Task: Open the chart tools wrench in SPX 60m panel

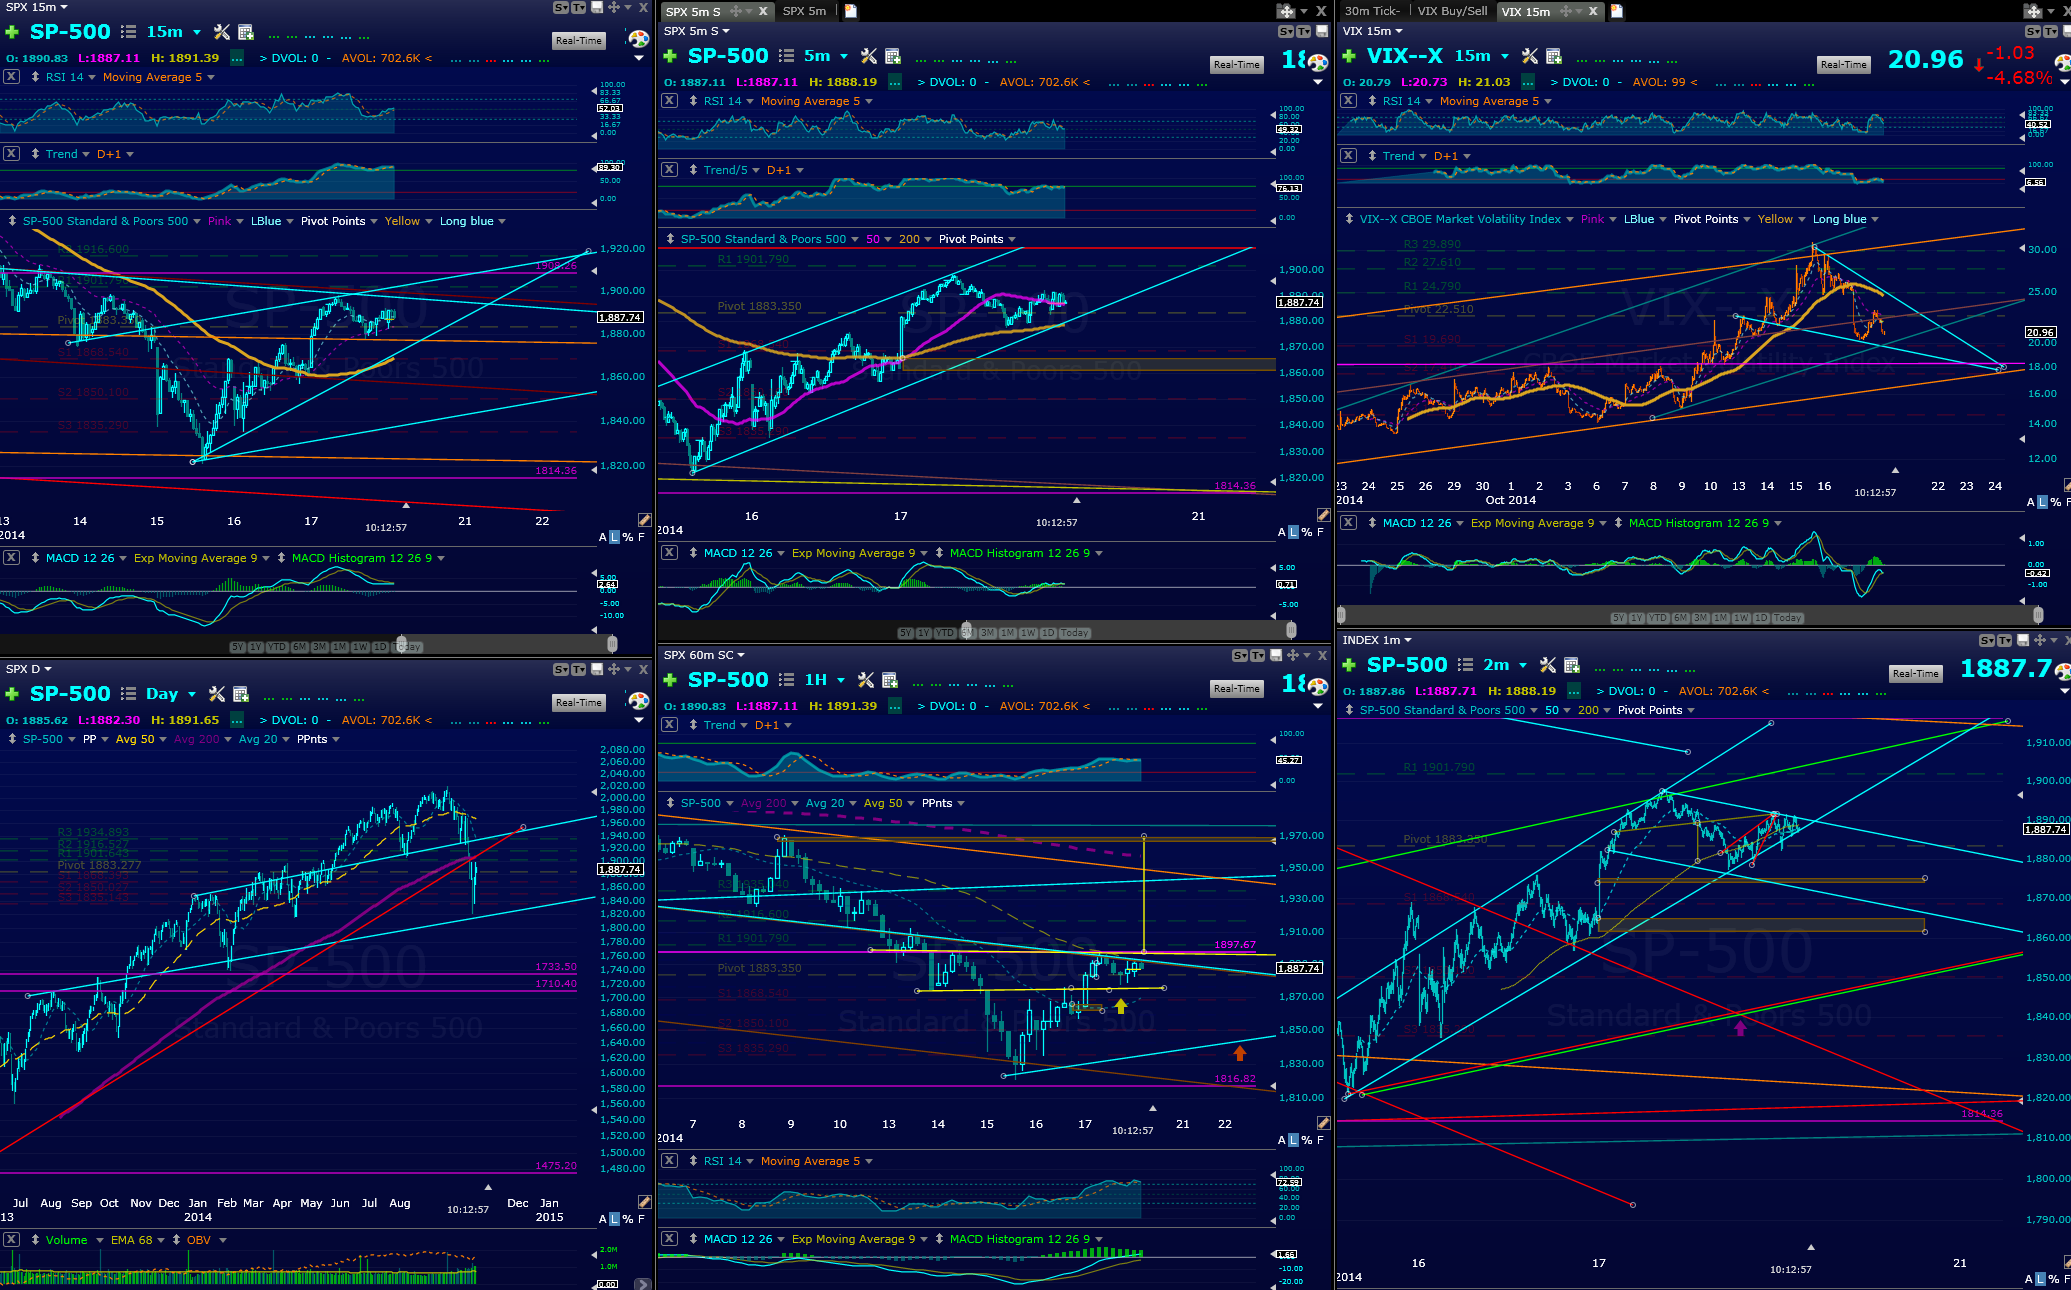Action: click(x=866, y=680)
